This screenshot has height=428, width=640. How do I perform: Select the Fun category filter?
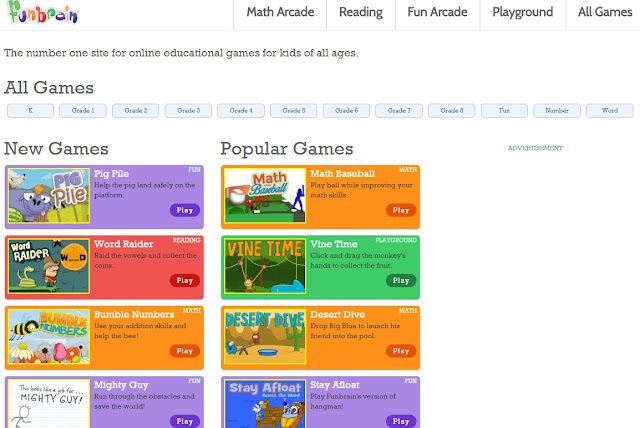[x=504, y=111]
